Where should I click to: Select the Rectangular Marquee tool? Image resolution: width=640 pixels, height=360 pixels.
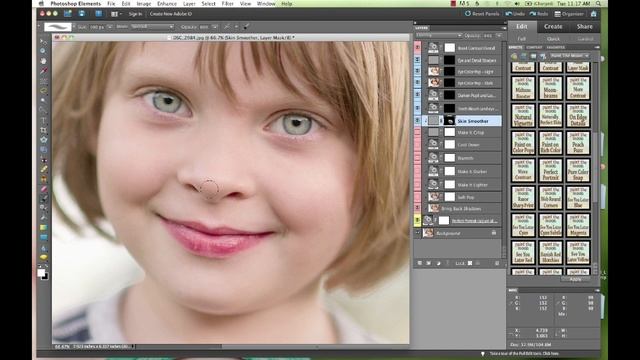(43, 81)
